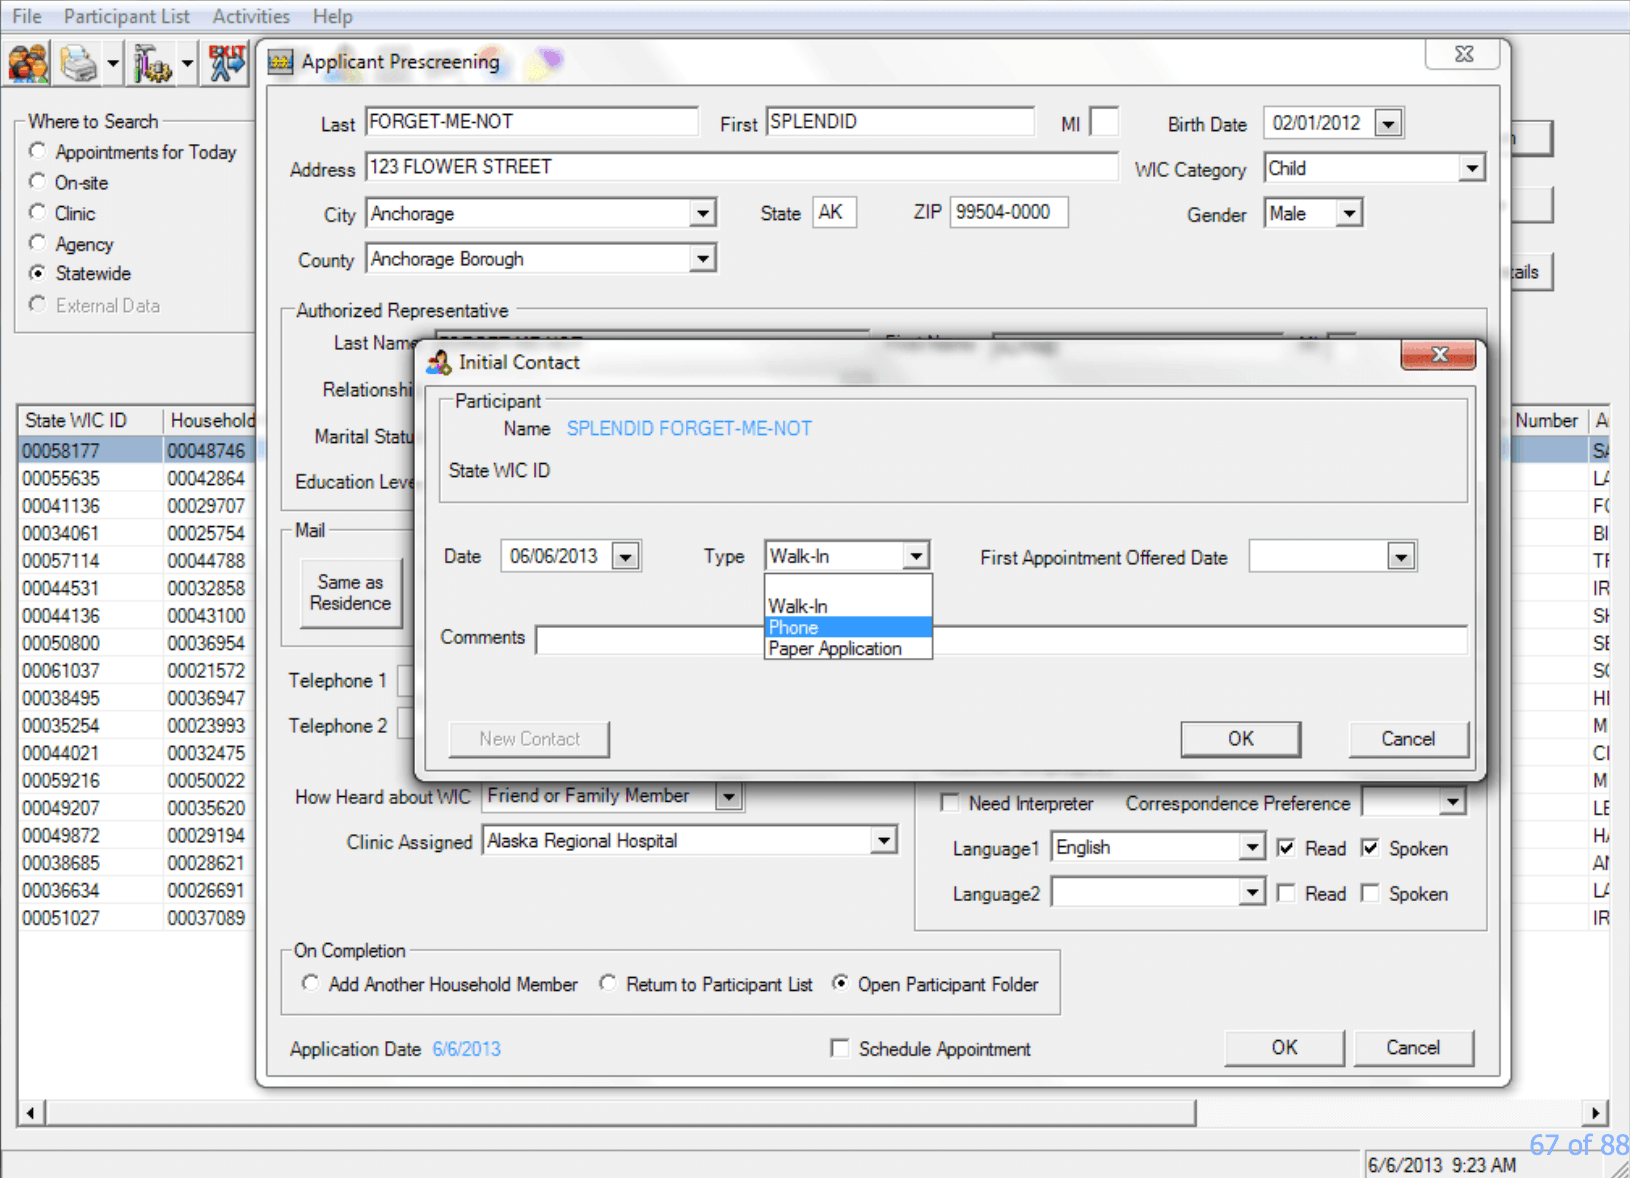
Task: Click the Initial Contact dialog icon
Action: [x=437, y=361]
